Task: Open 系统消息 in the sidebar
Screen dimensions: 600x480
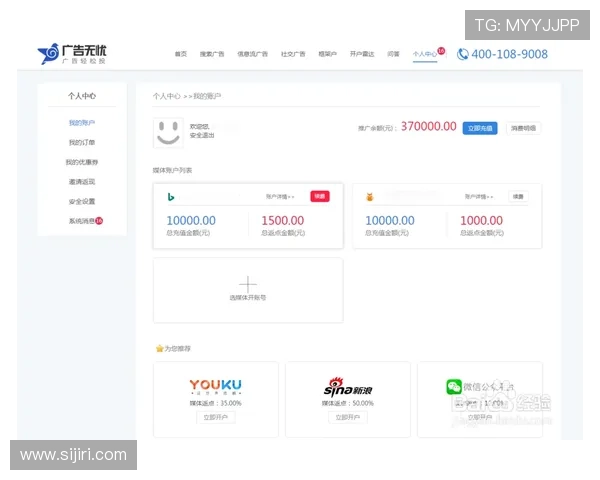Action: (82, 221)
